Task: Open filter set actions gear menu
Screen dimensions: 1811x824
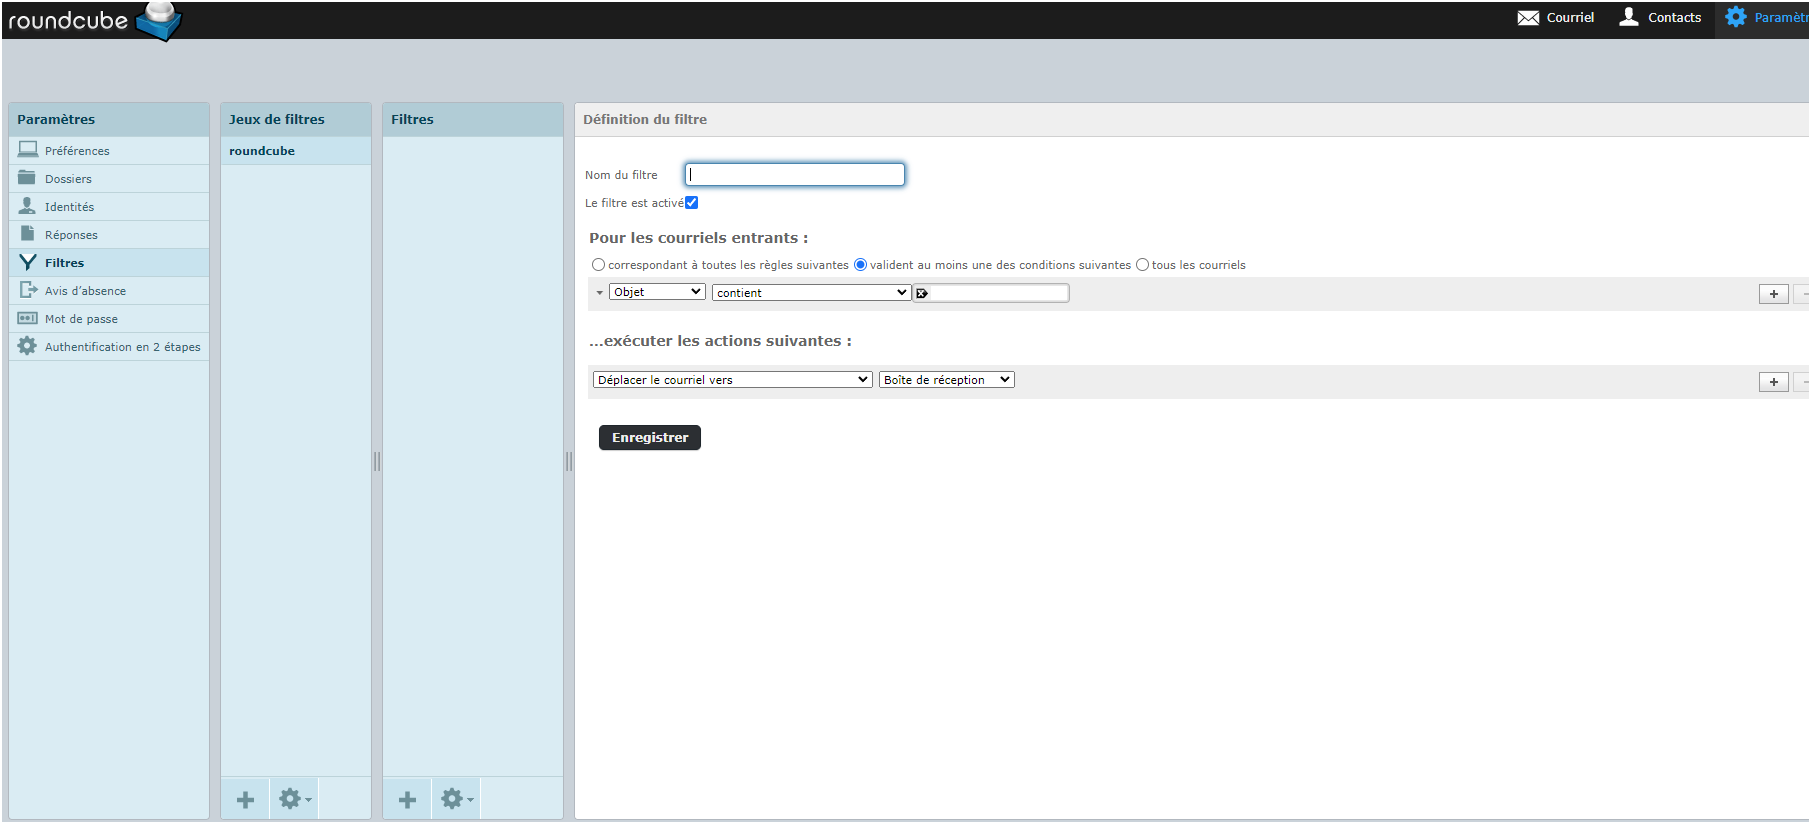Action: [294, 799]
